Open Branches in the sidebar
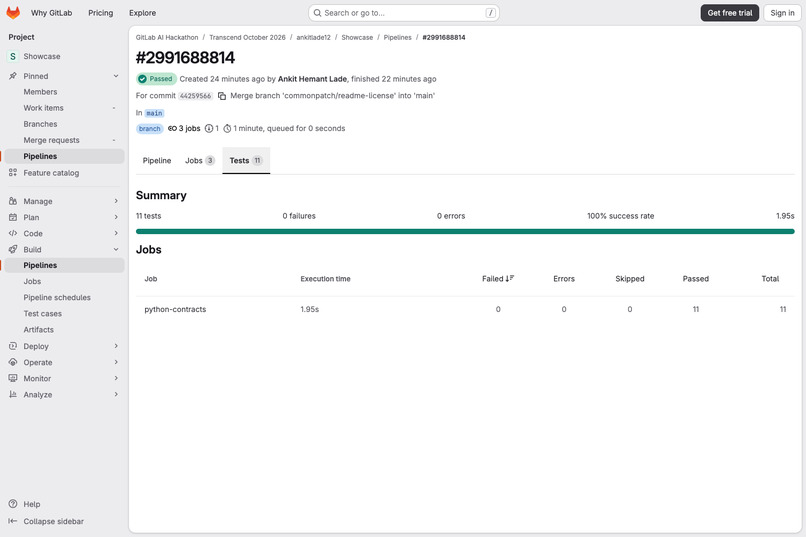The image size is (806, 537). [x=64, y=124]
